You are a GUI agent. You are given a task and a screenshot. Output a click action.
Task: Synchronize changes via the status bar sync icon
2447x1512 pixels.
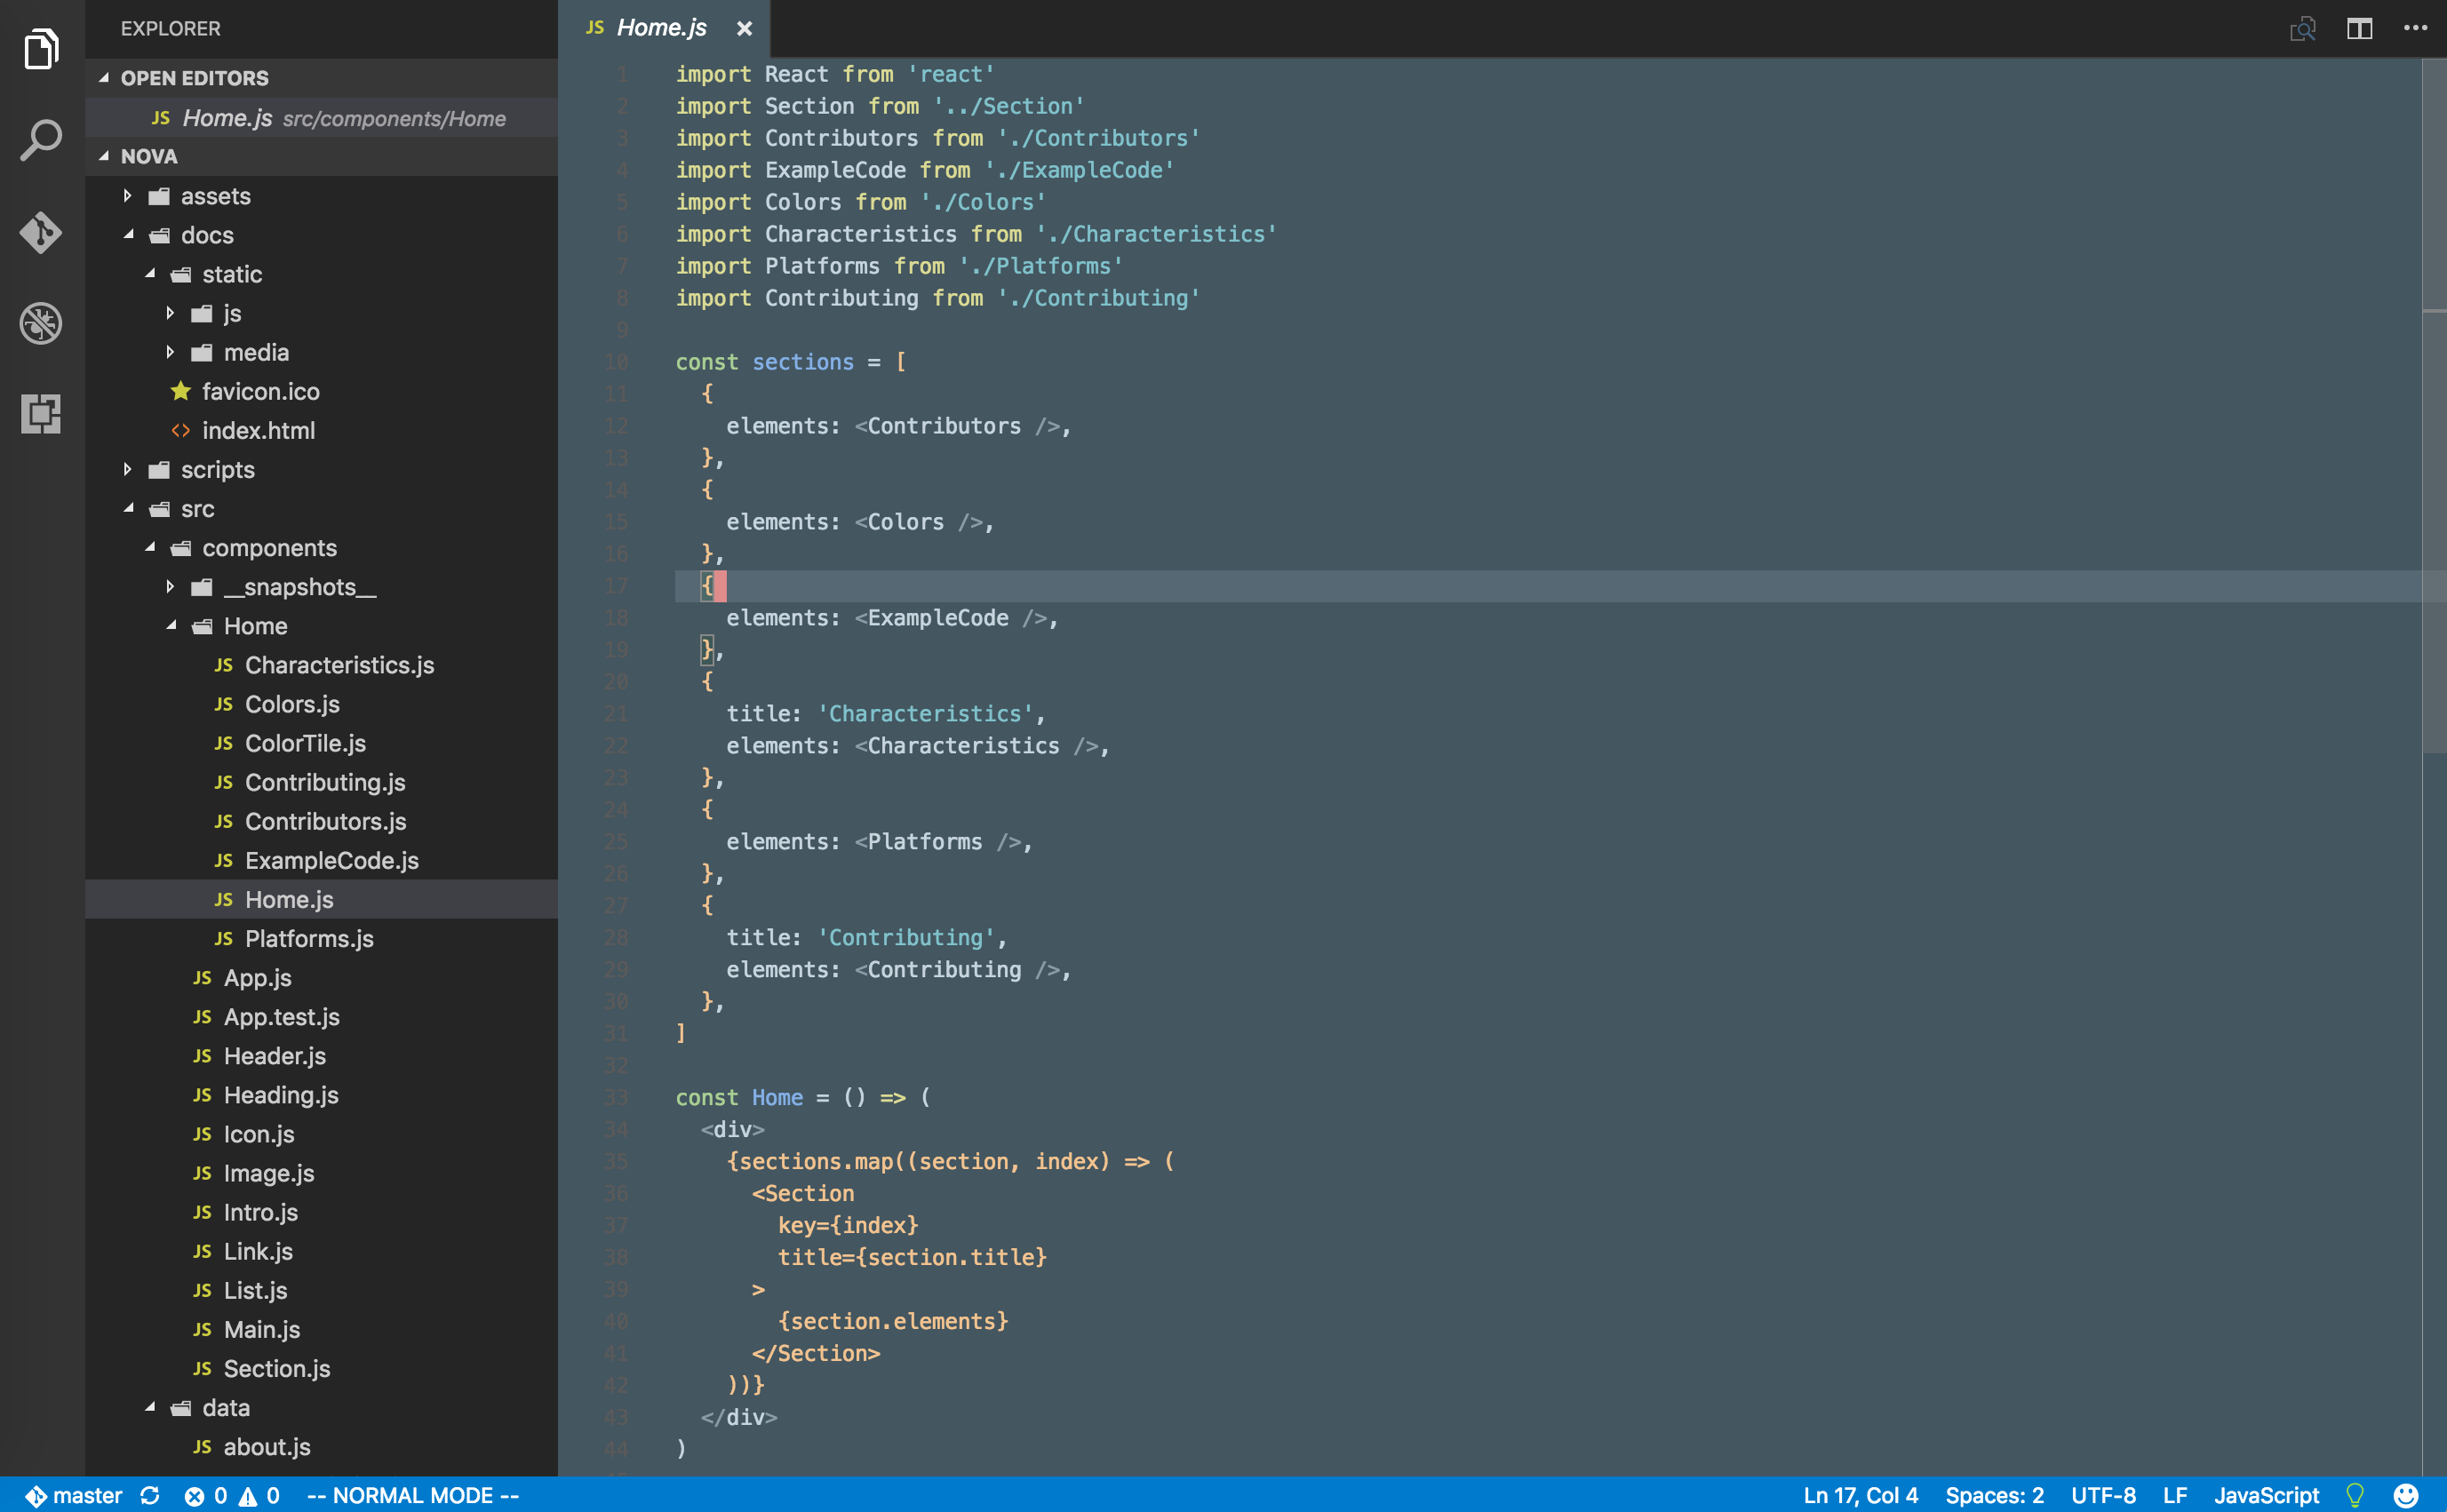click(x=151, y=1495)
